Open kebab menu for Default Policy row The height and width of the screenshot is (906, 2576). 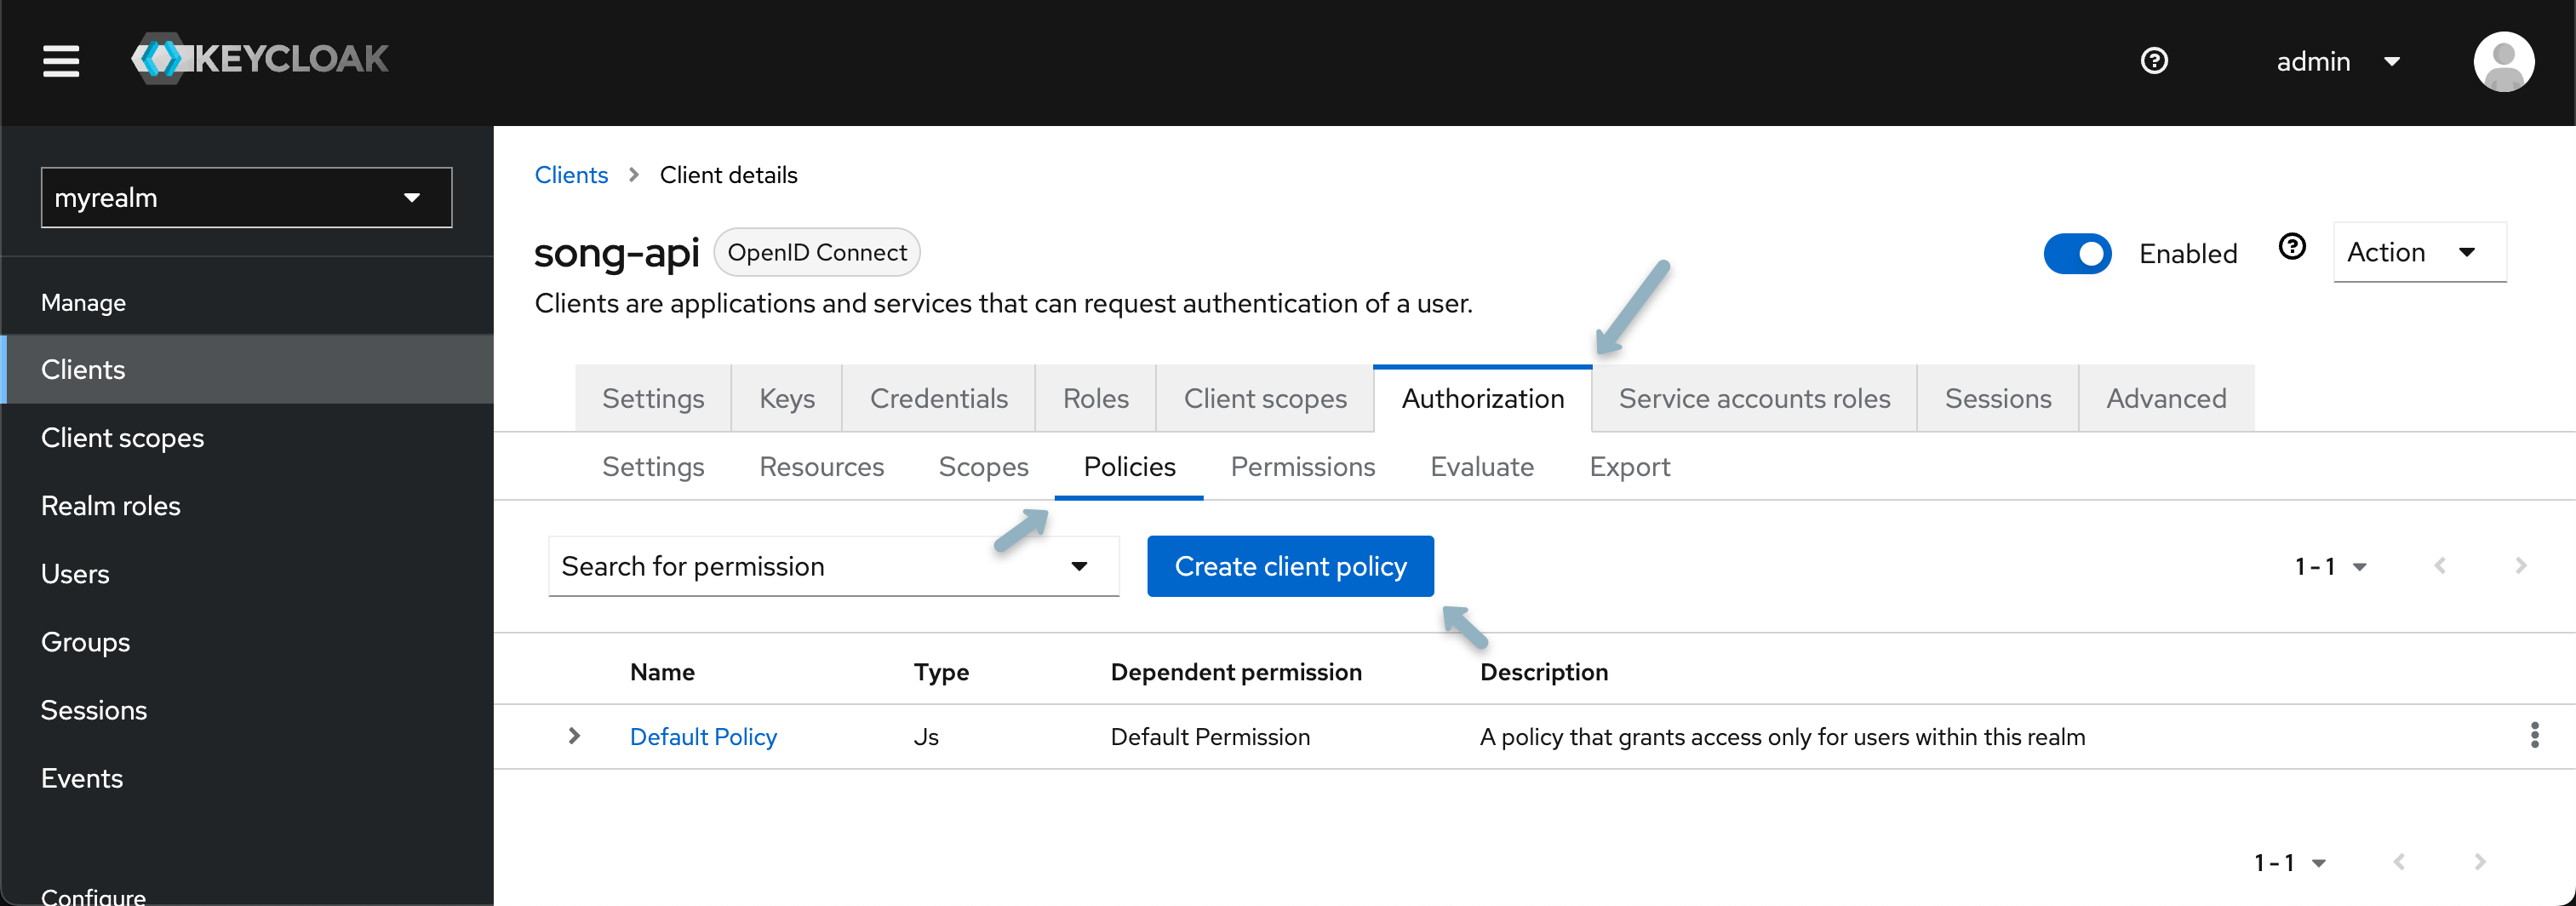pyautogui.click(x=2533, y=736)
